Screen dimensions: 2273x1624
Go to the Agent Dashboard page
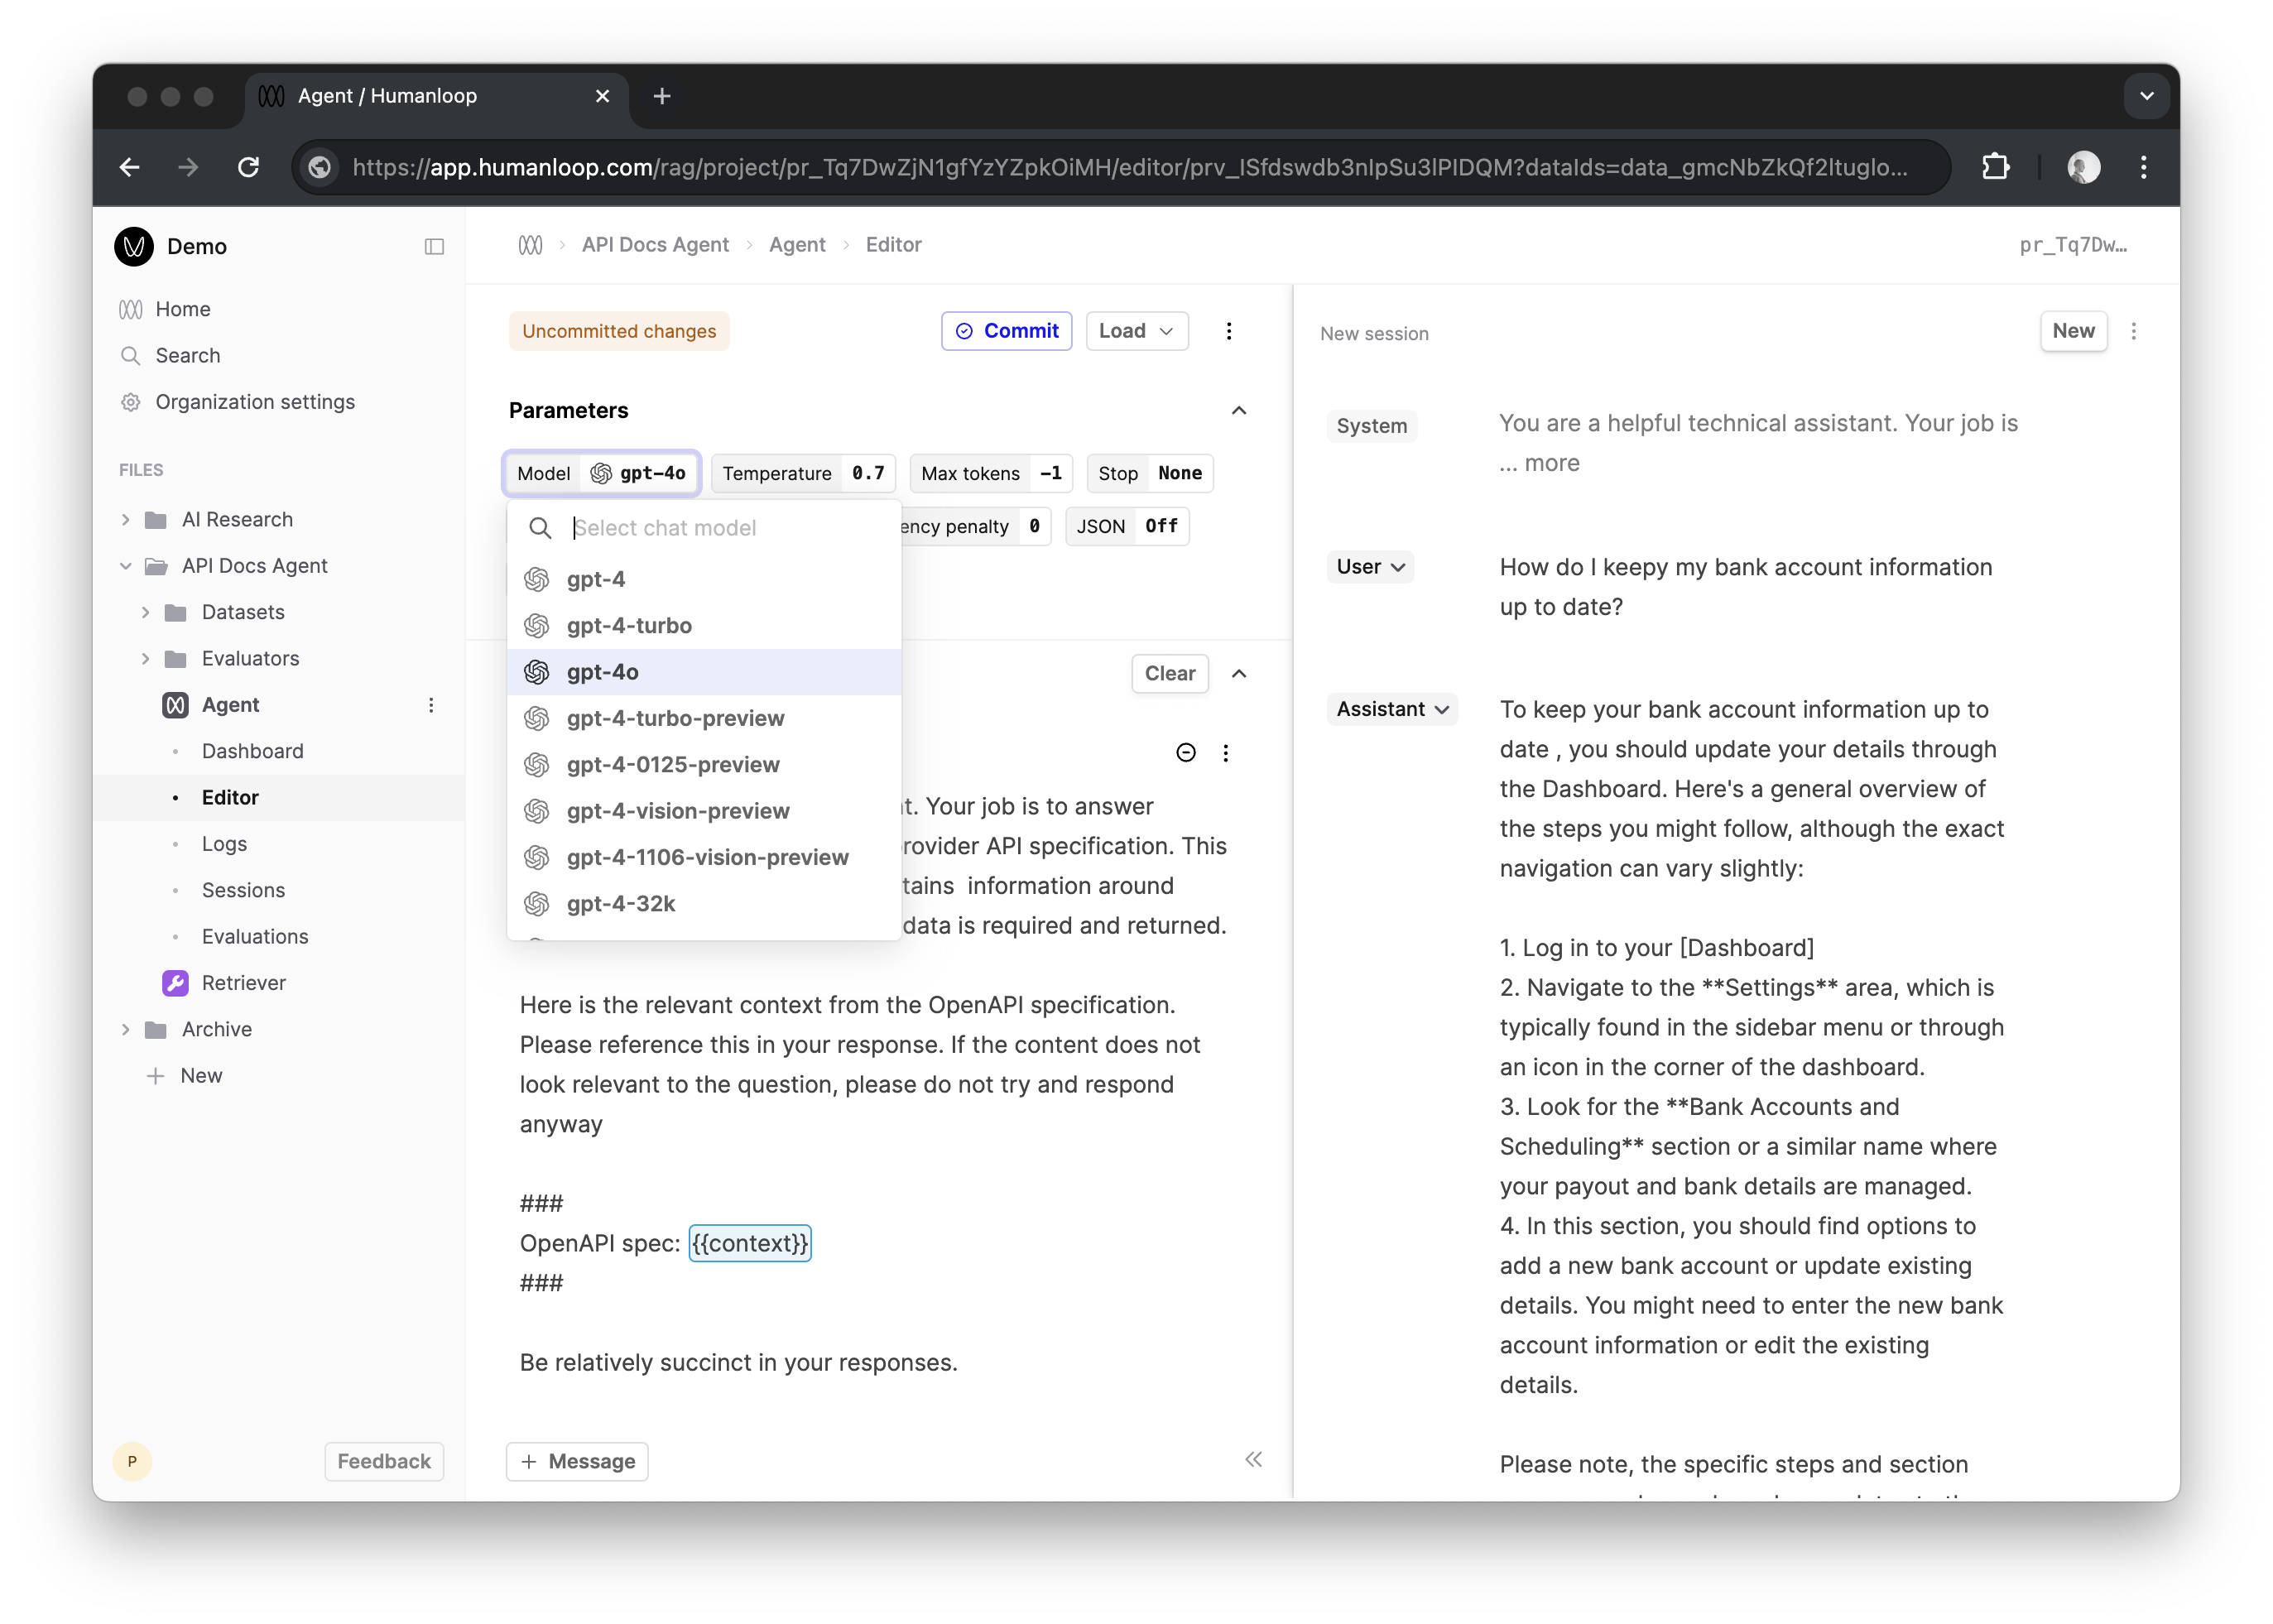[252, 751]
